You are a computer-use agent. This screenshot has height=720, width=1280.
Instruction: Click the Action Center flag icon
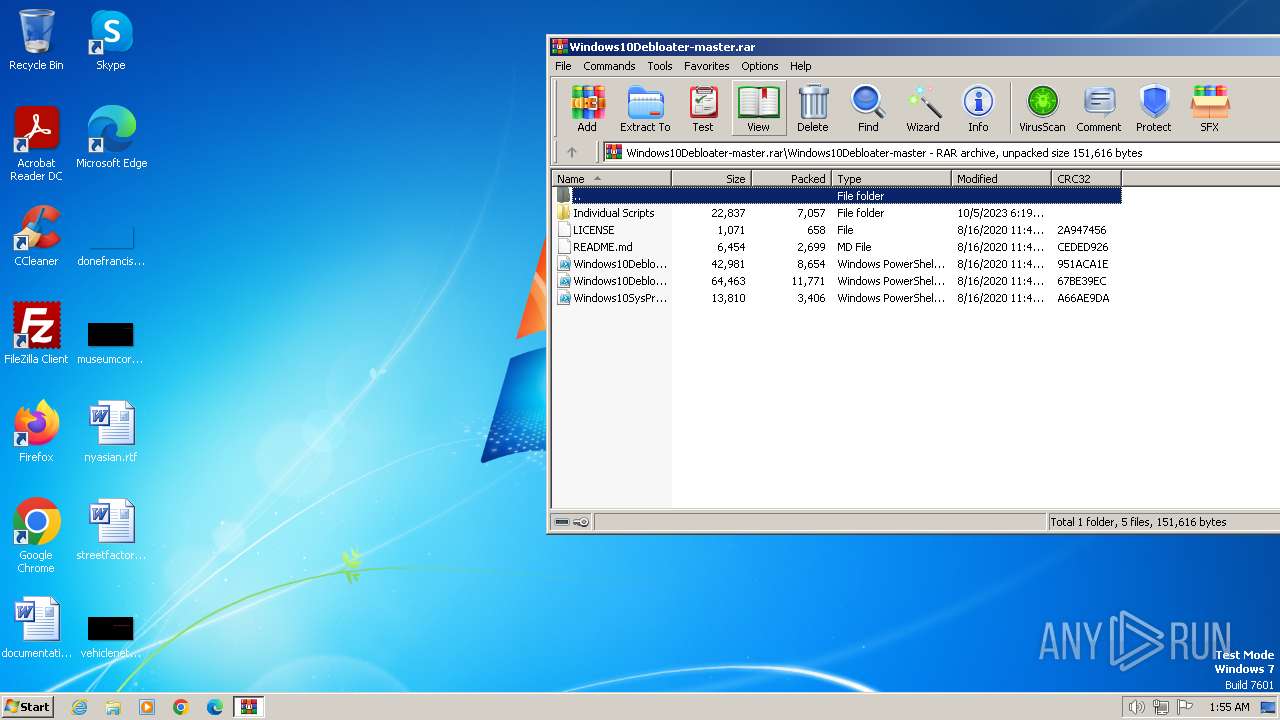pyautogui.click(x=1185, y=707)
